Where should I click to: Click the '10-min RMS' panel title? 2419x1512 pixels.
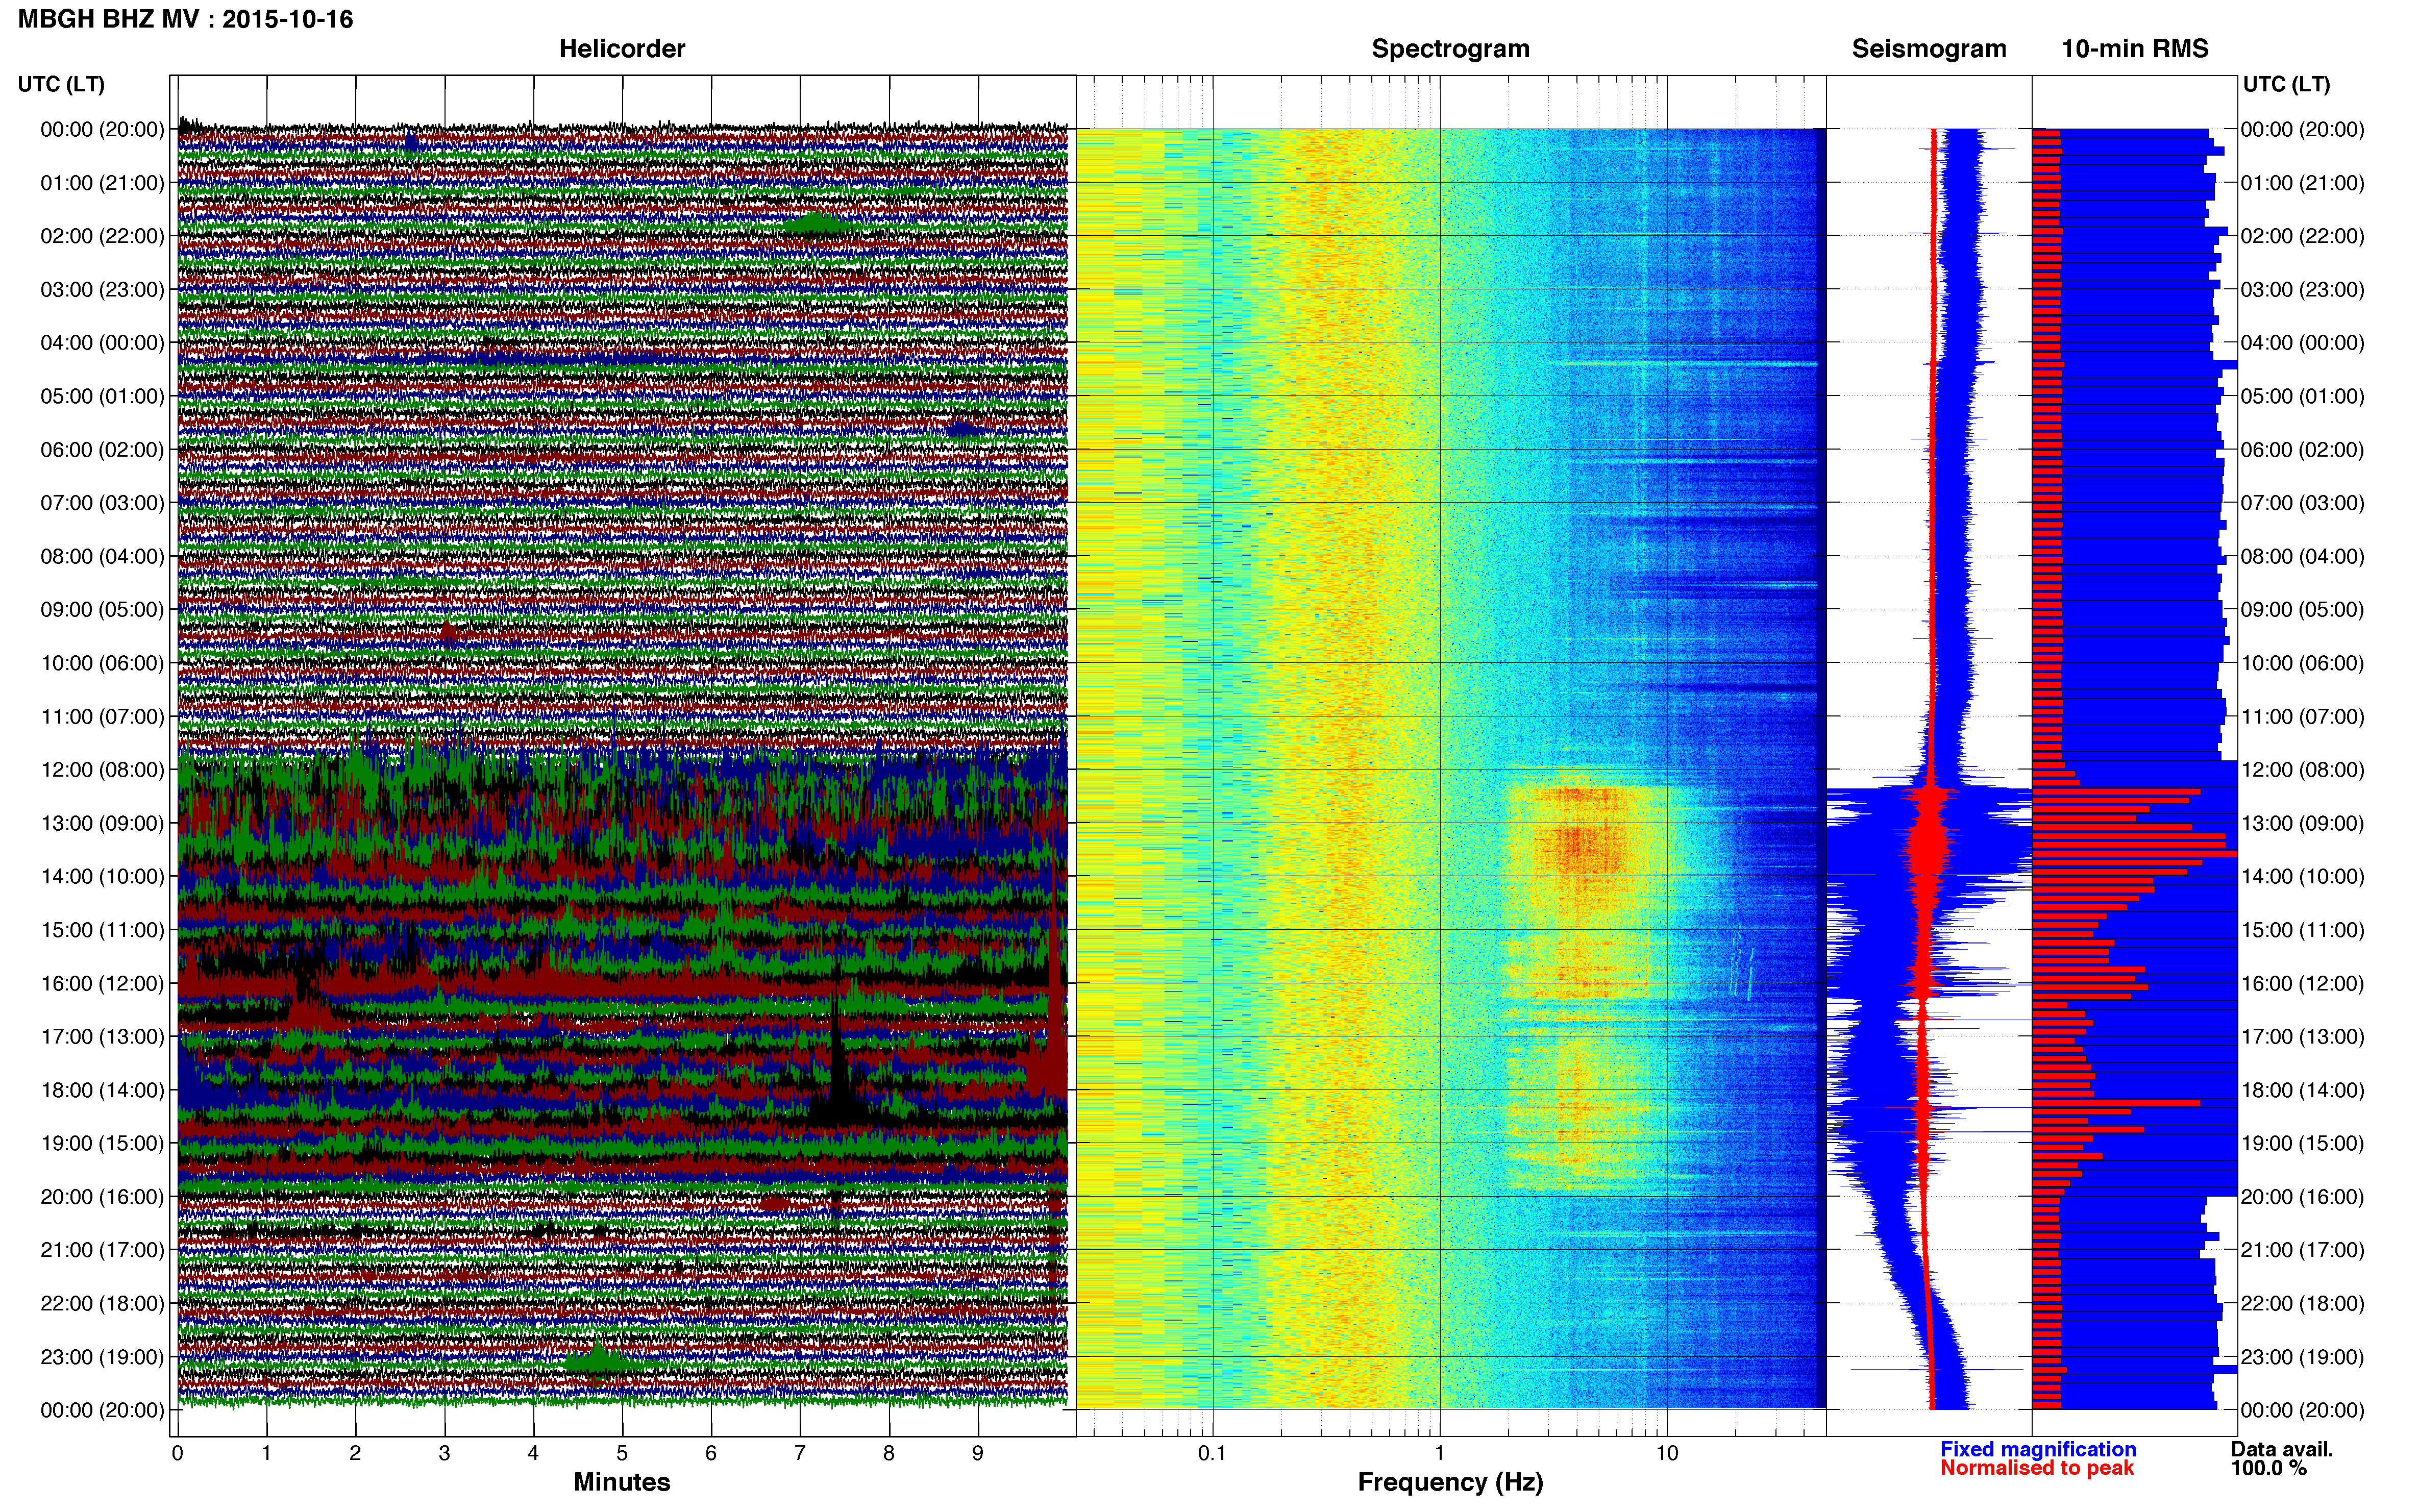point(2134,49)
